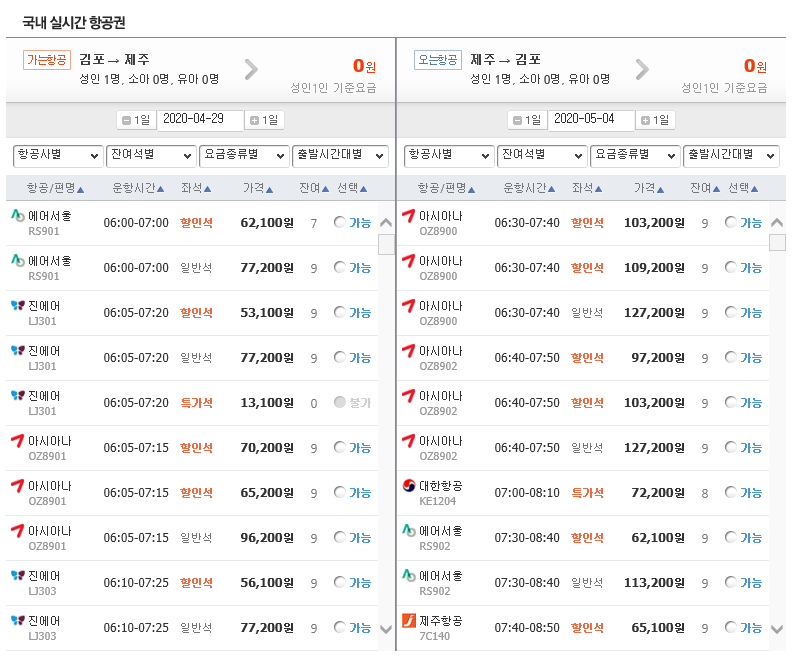Sort departure list by 가격 column
The image size is (793, 657).
pos(258,188)
